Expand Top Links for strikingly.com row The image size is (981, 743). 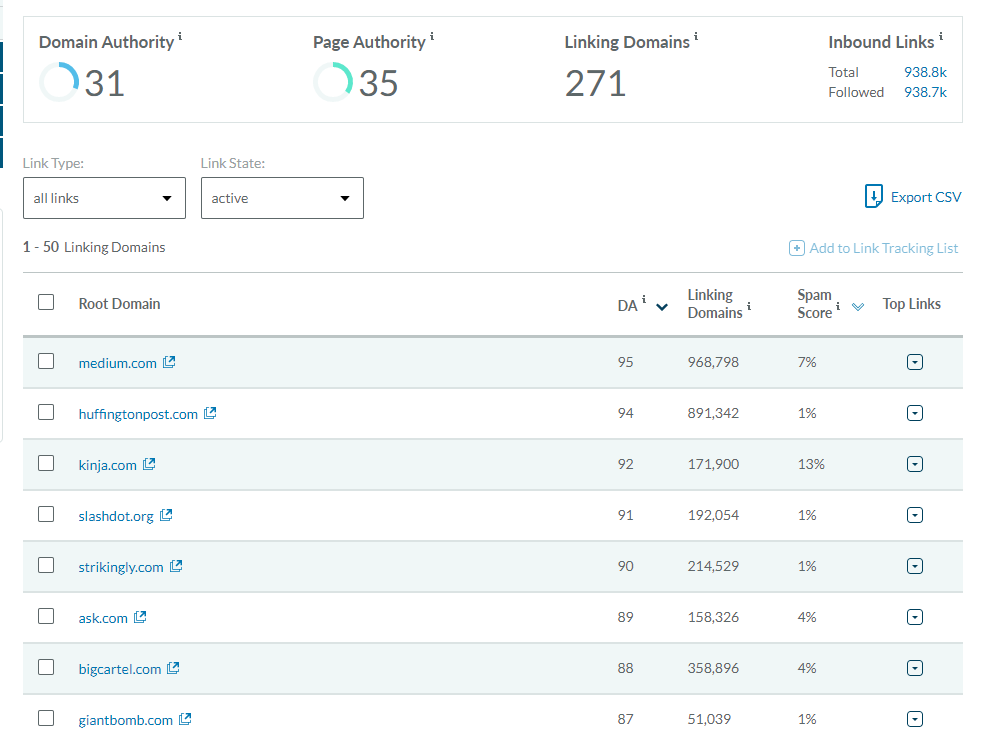tap(914, 566)
